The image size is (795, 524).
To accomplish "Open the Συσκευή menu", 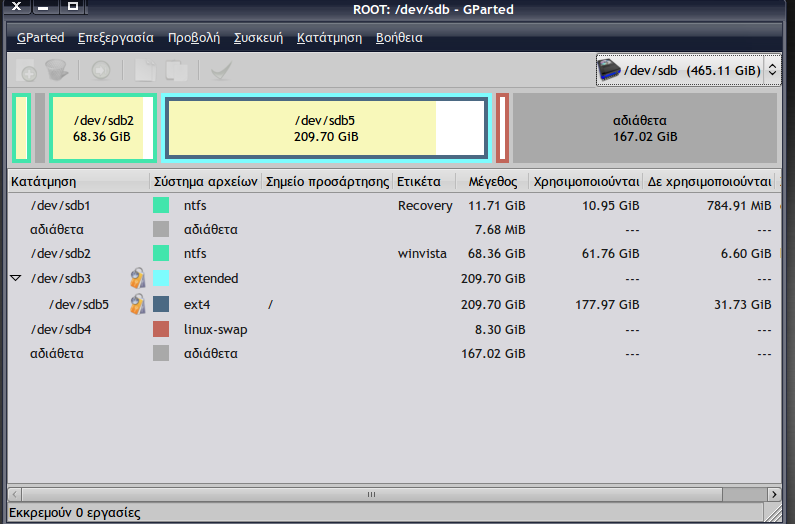I will tap(258, 38).
